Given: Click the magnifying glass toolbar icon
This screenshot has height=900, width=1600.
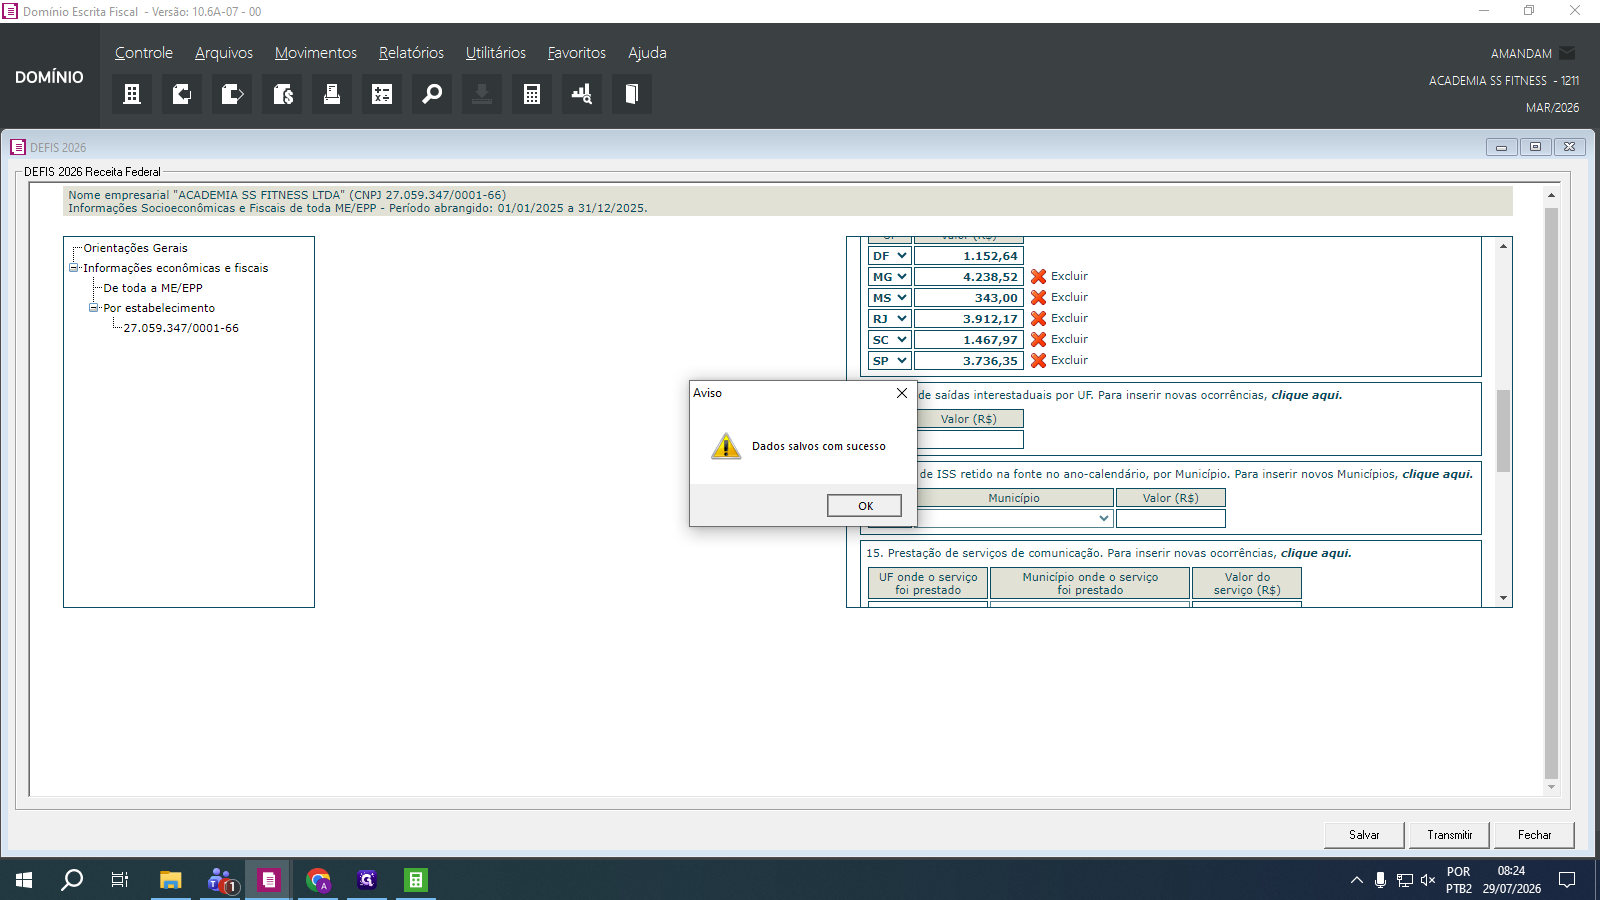Looking at the screenshot, I should pos(432,94).
